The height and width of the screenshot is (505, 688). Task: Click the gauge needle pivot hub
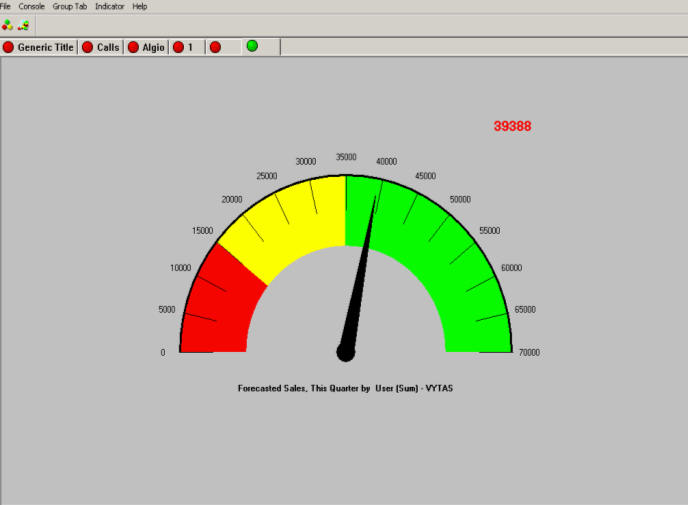click(x=346, y=352)
